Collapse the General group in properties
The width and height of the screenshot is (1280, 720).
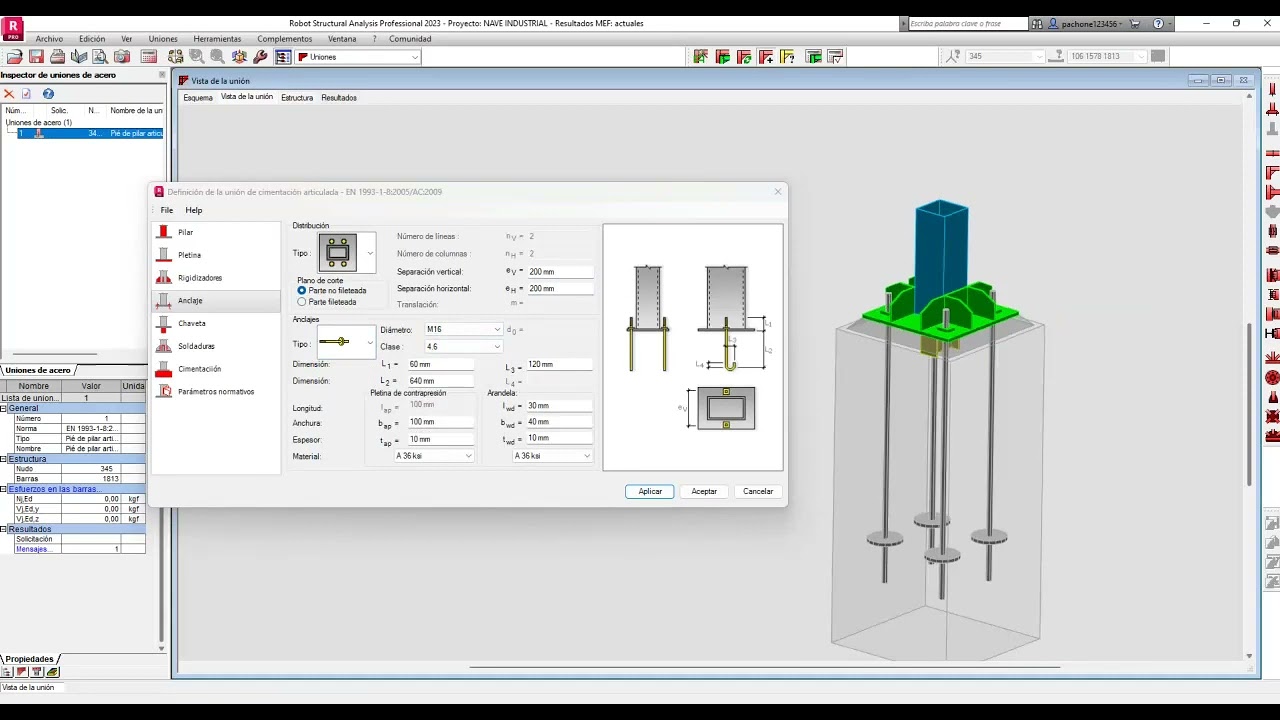tap(4, 408)
